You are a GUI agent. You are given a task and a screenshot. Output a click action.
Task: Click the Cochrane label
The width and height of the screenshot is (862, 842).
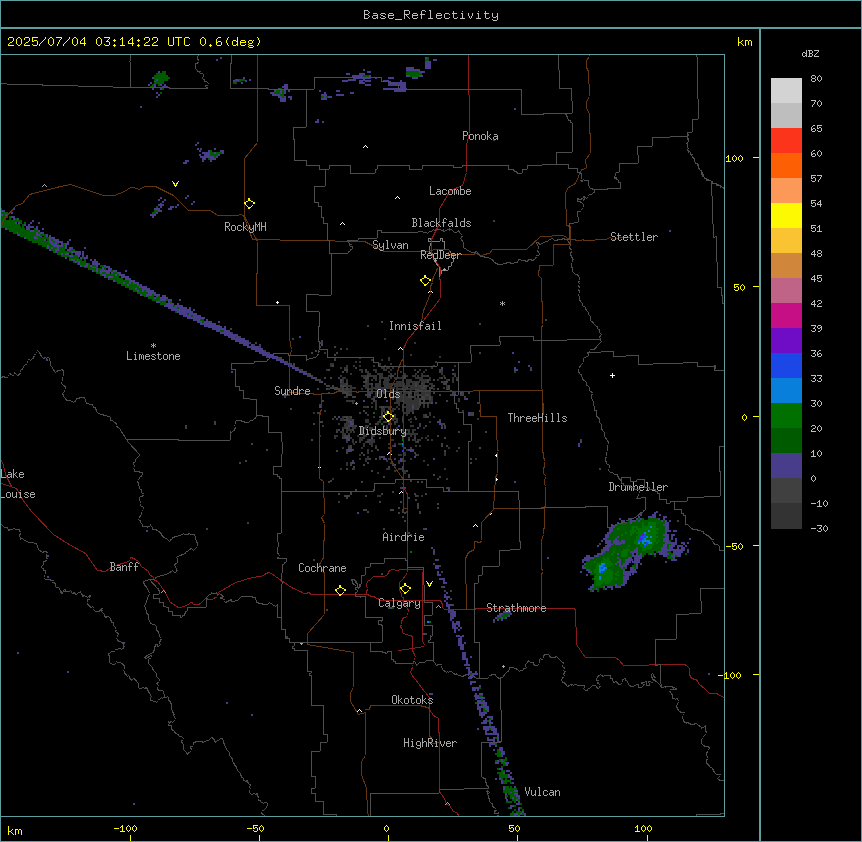click(x=322, y=568)
